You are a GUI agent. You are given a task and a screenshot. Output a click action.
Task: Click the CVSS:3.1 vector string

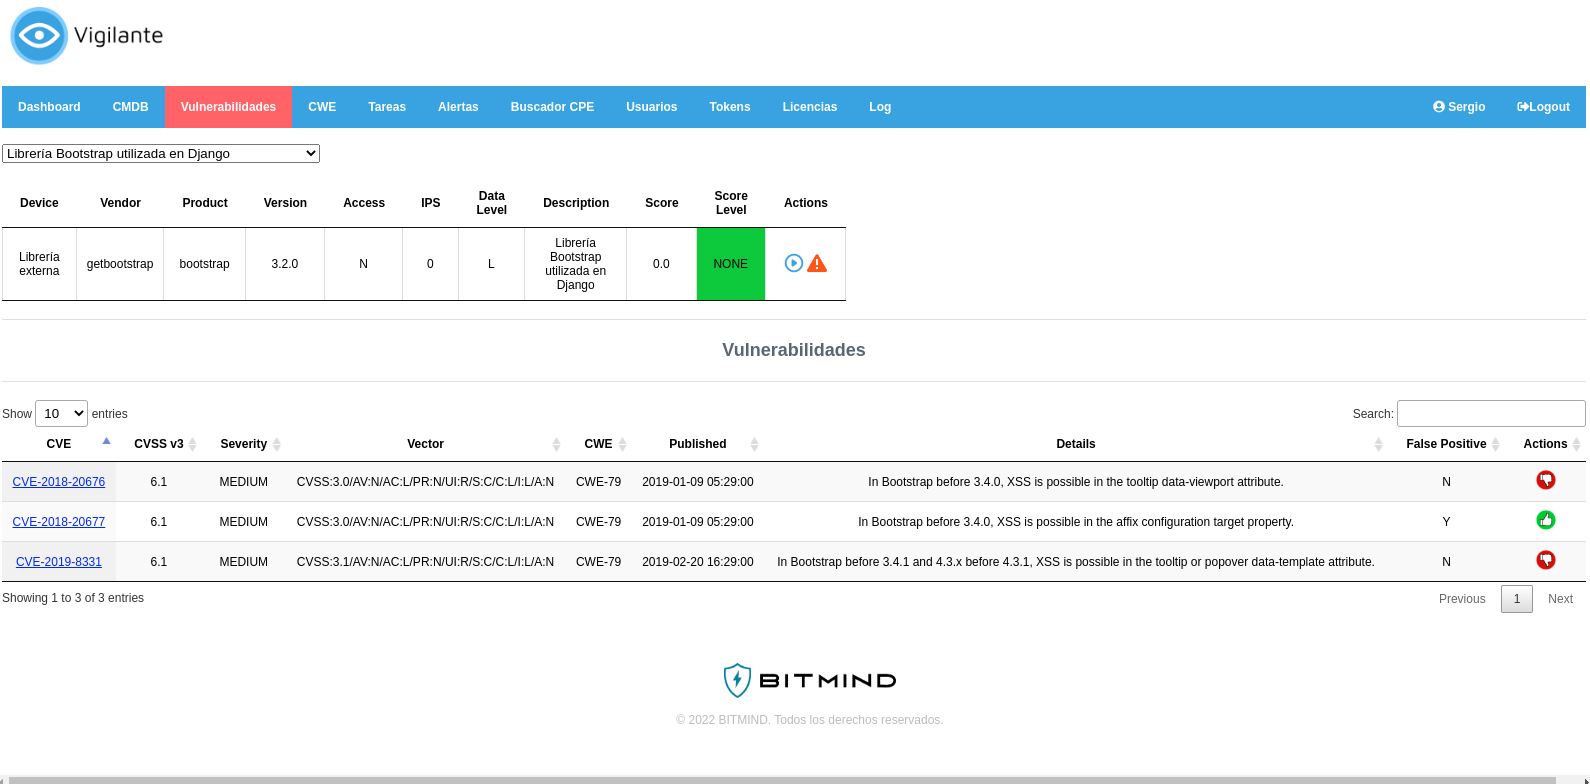[x=425, y=562]
